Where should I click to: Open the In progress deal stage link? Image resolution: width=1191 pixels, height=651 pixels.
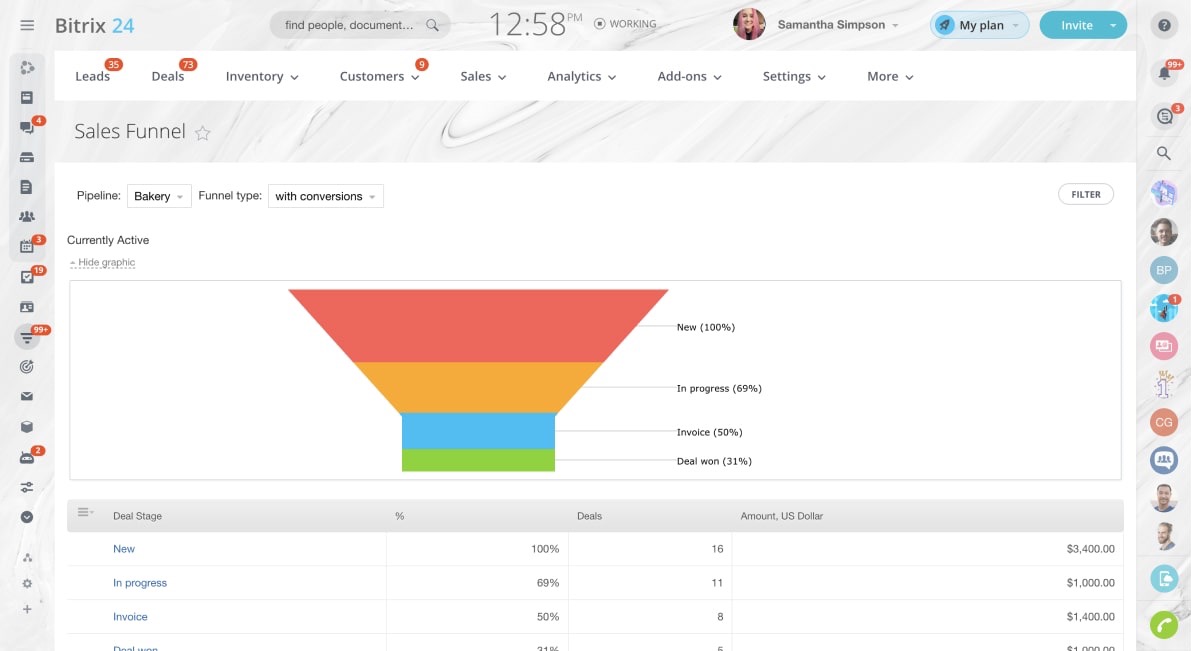140,583
